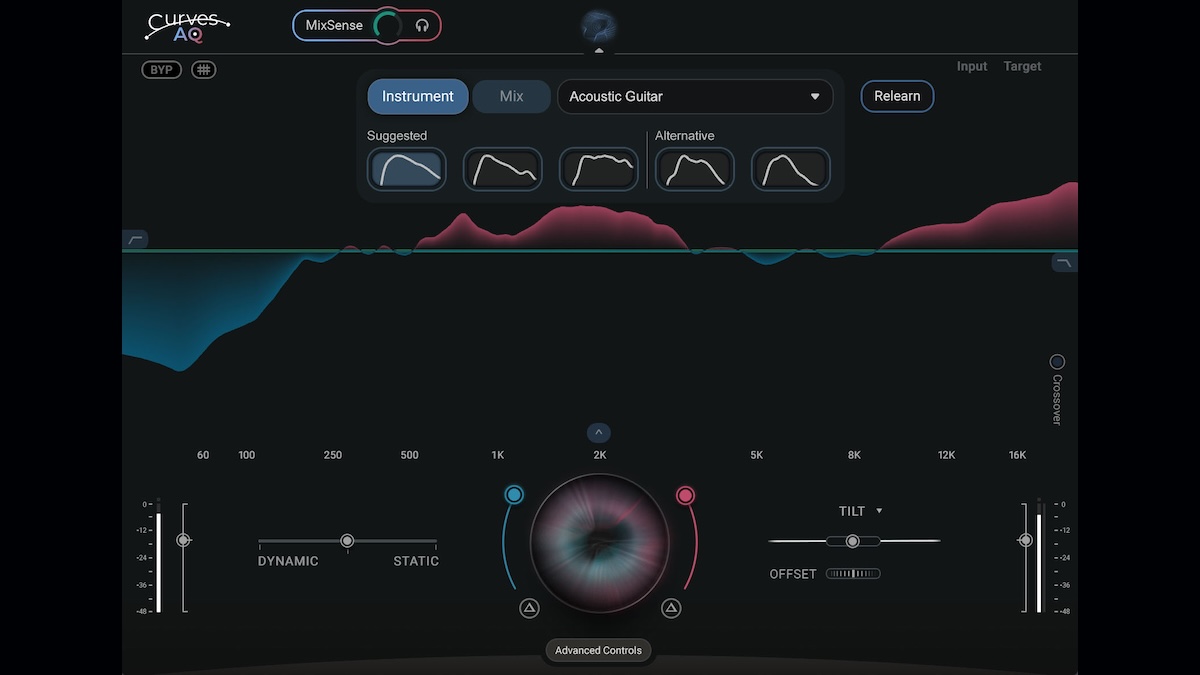Click the output level meter on the right
Viewport: 1200px width, 675px height.
[1039, 555]
